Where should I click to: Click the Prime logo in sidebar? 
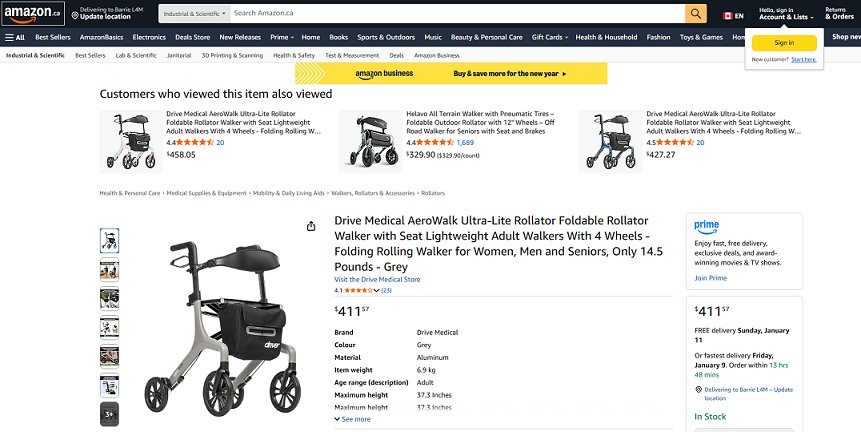click(707, 226)
